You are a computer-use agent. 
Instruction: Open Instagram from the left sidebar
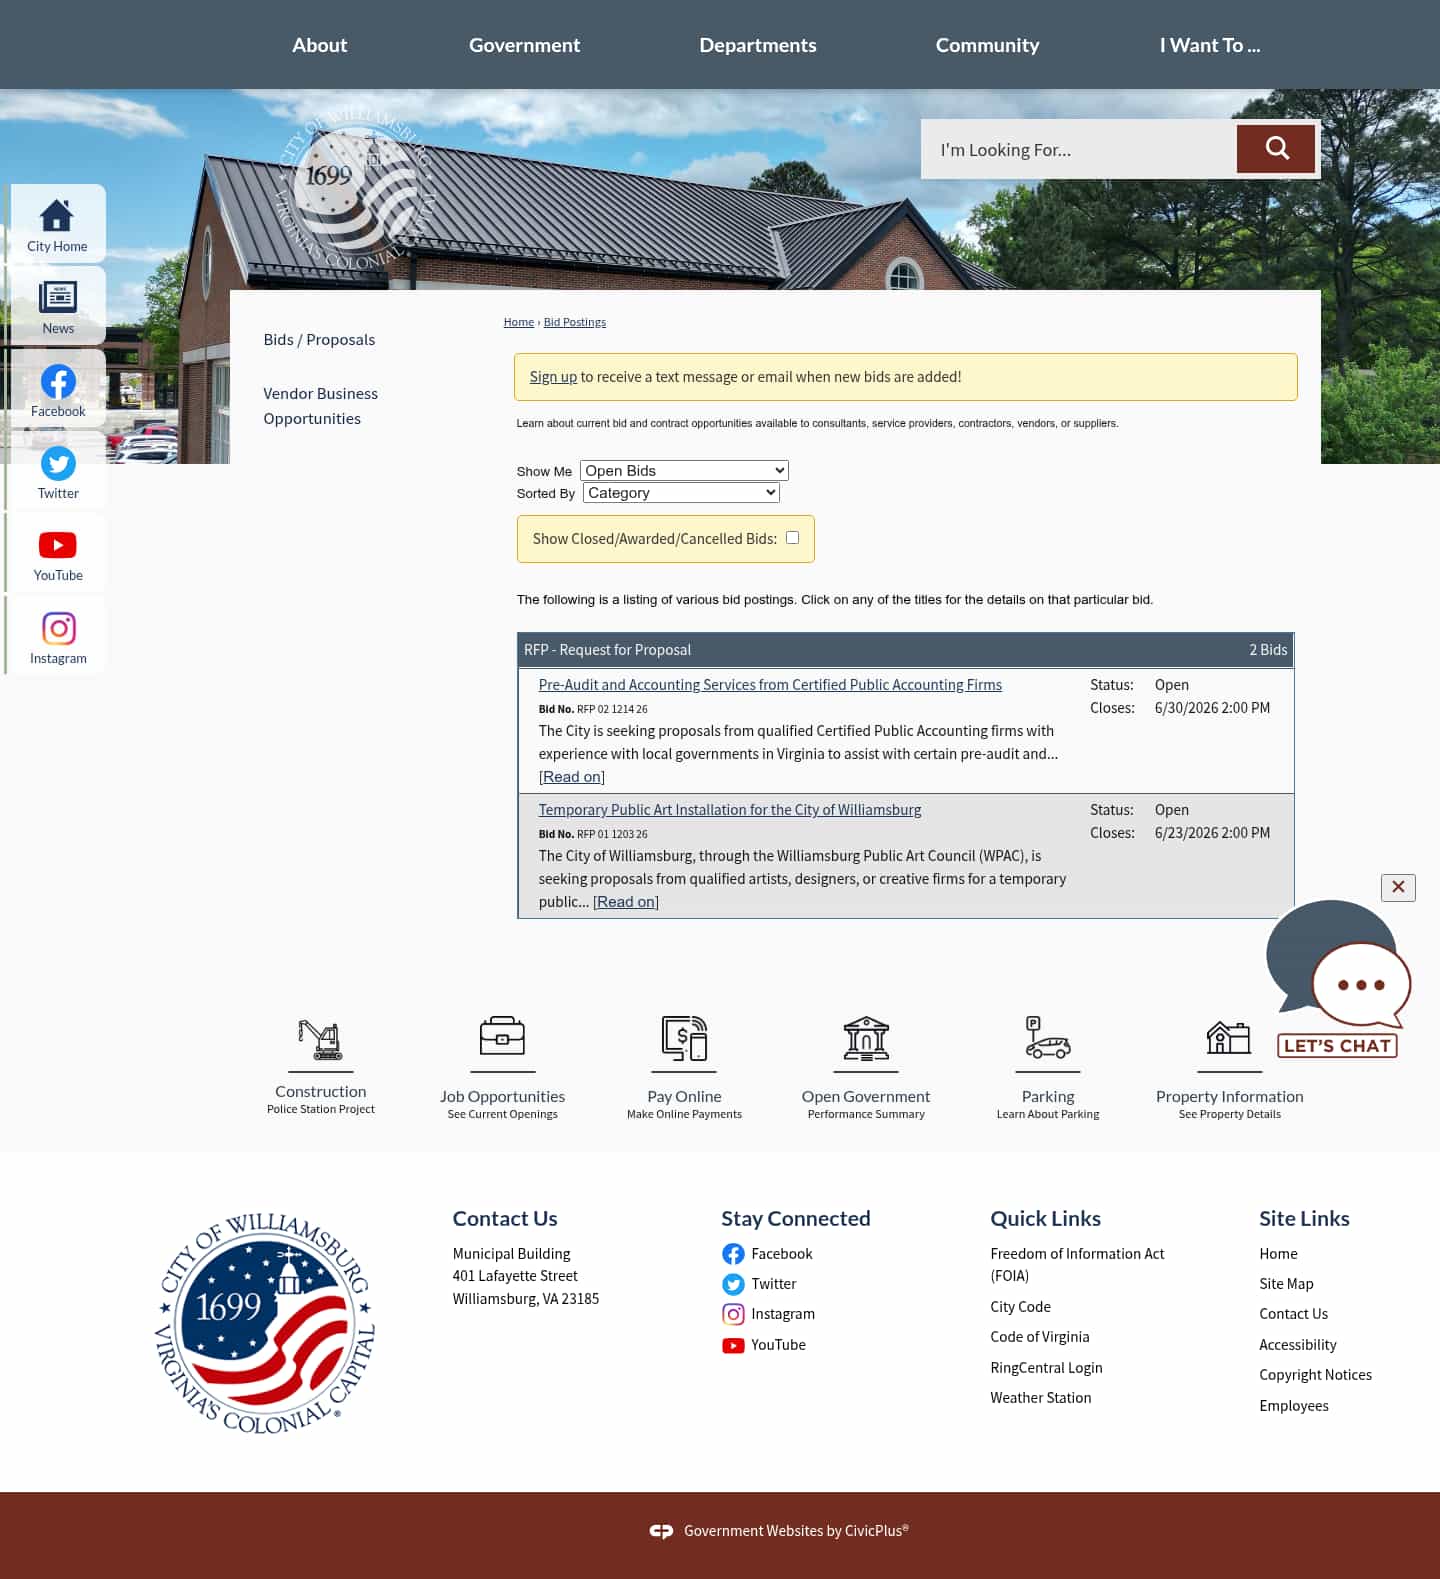coord(57,636)
